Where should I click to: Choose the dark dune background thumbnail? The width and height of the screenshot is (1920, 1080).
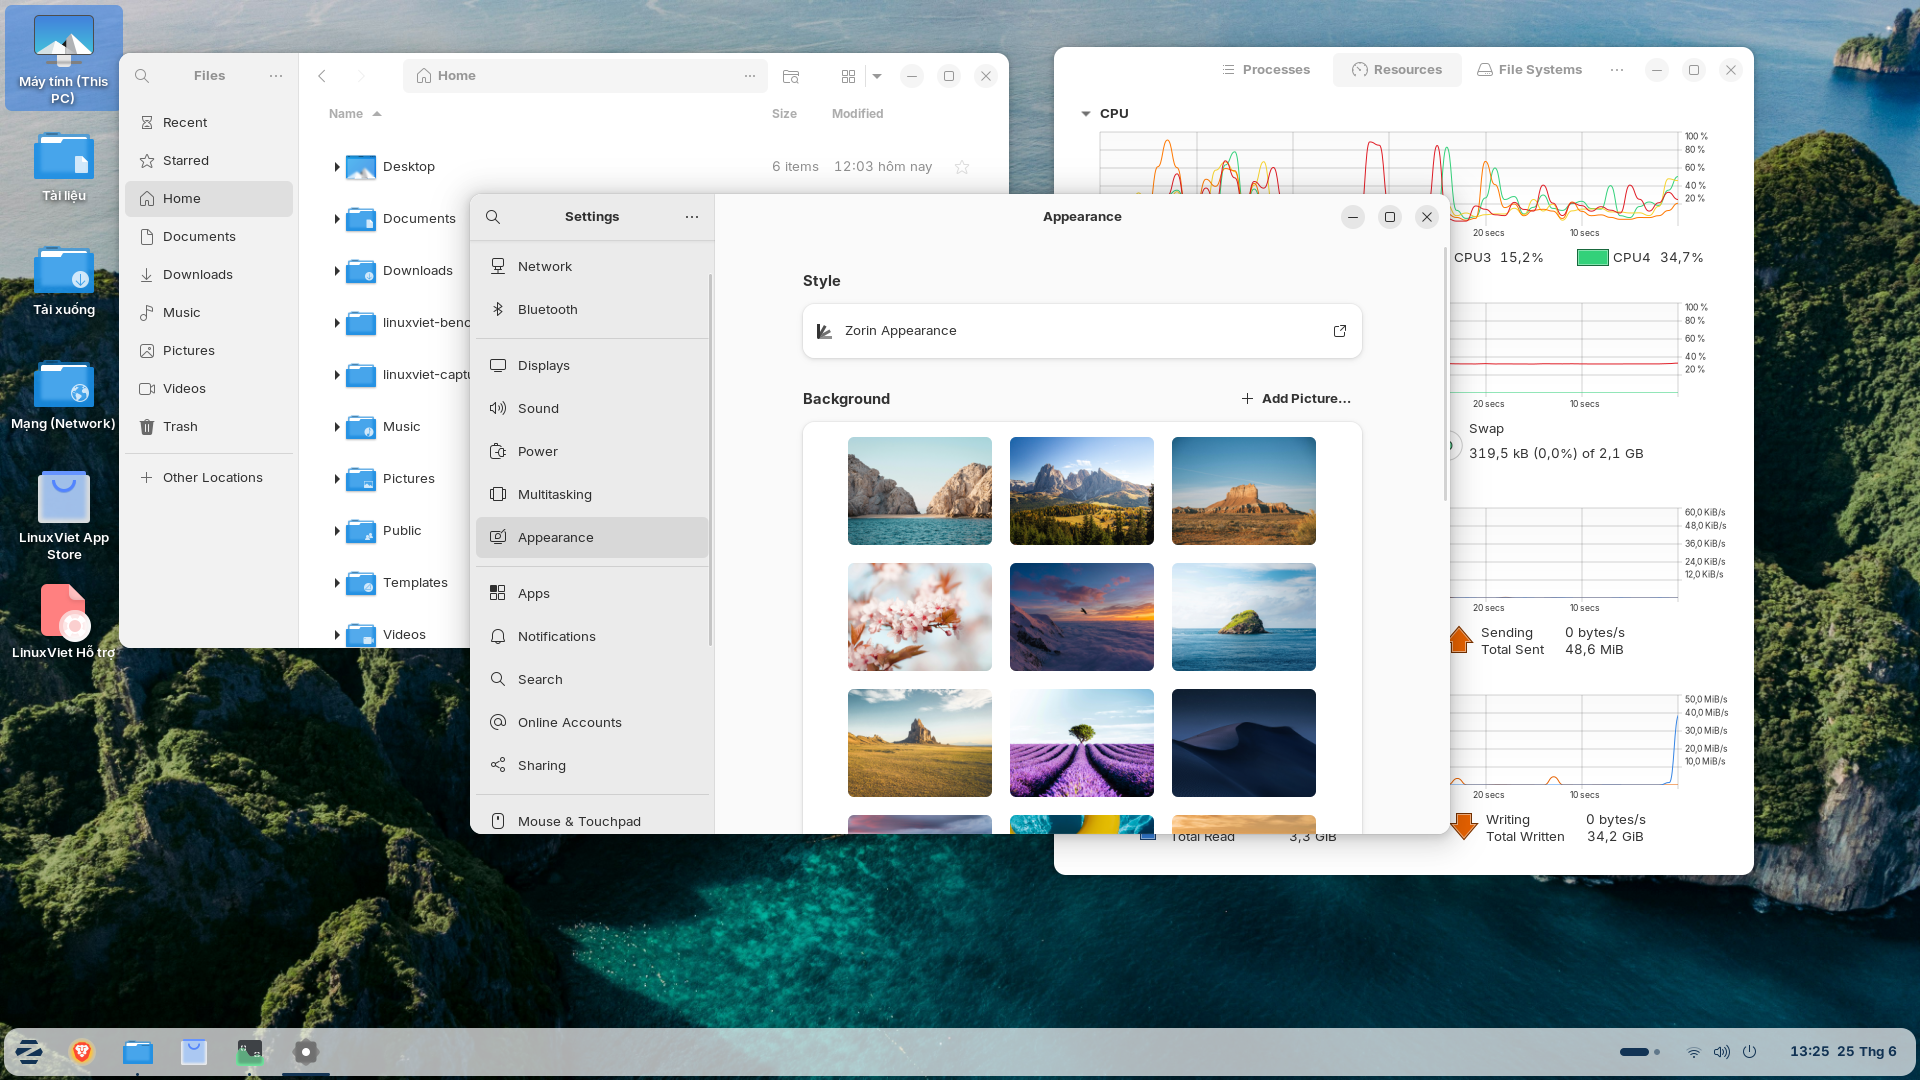pos(1244,743)
